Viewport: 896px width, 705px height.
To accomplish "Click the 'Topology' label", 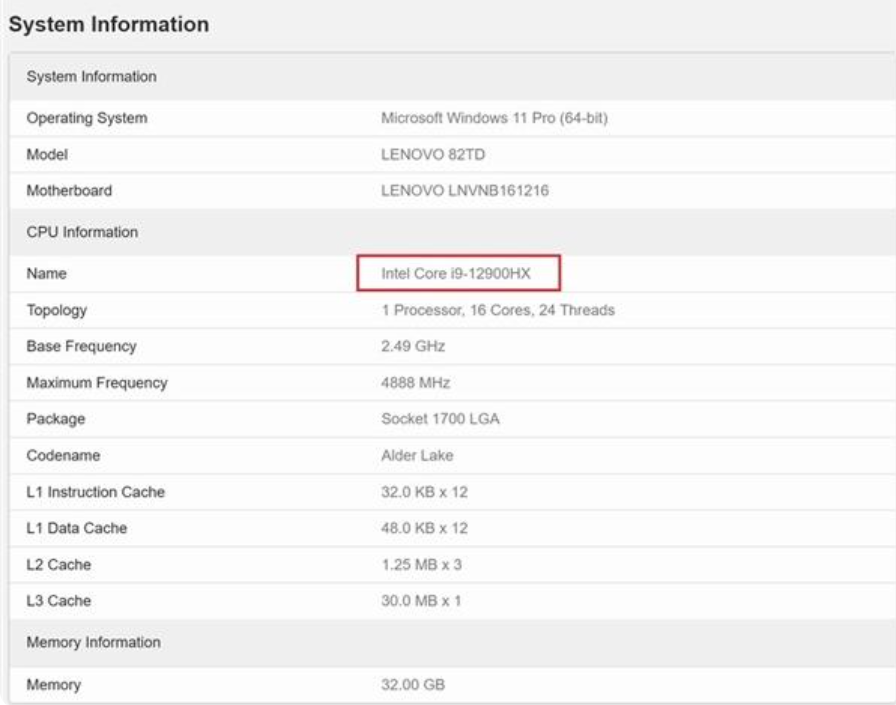I will click(57, 310).
